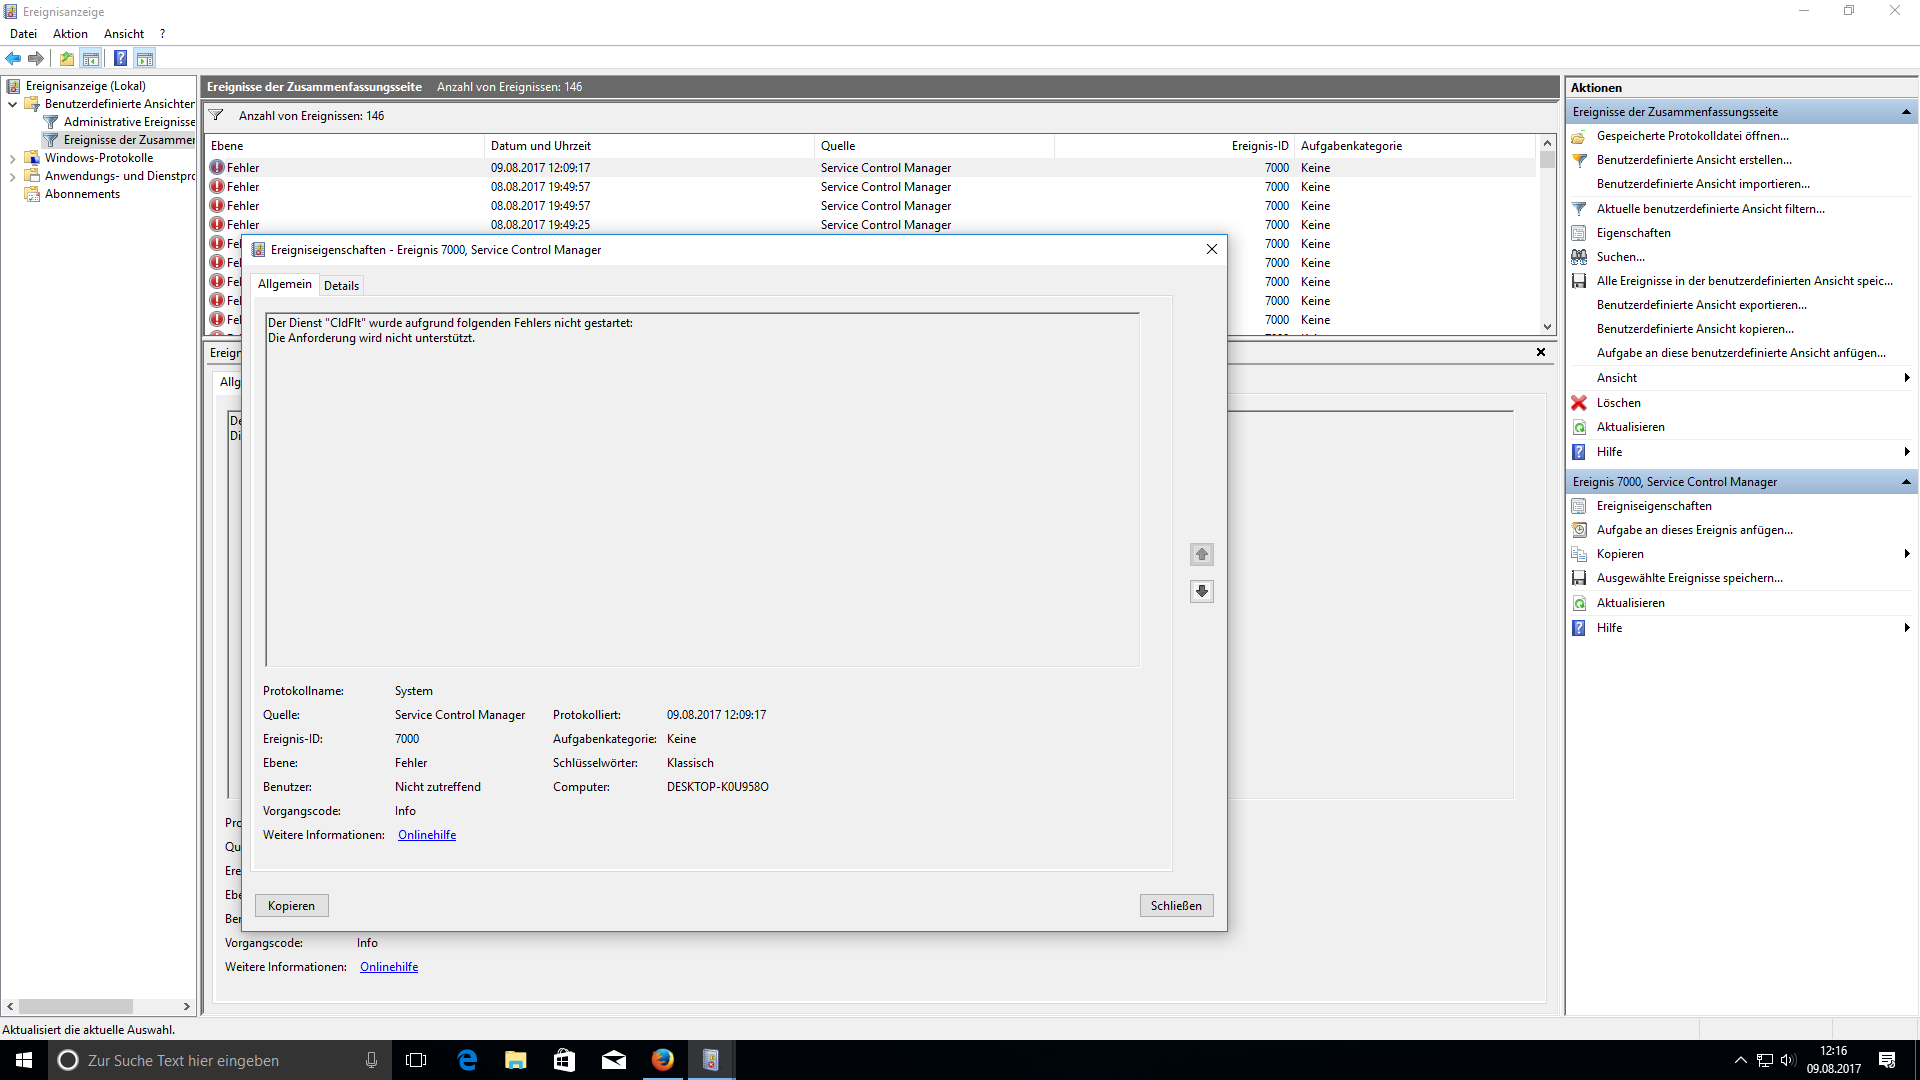Click up arrow for previous event
1920x1080 pixels.
(1202, 554)
